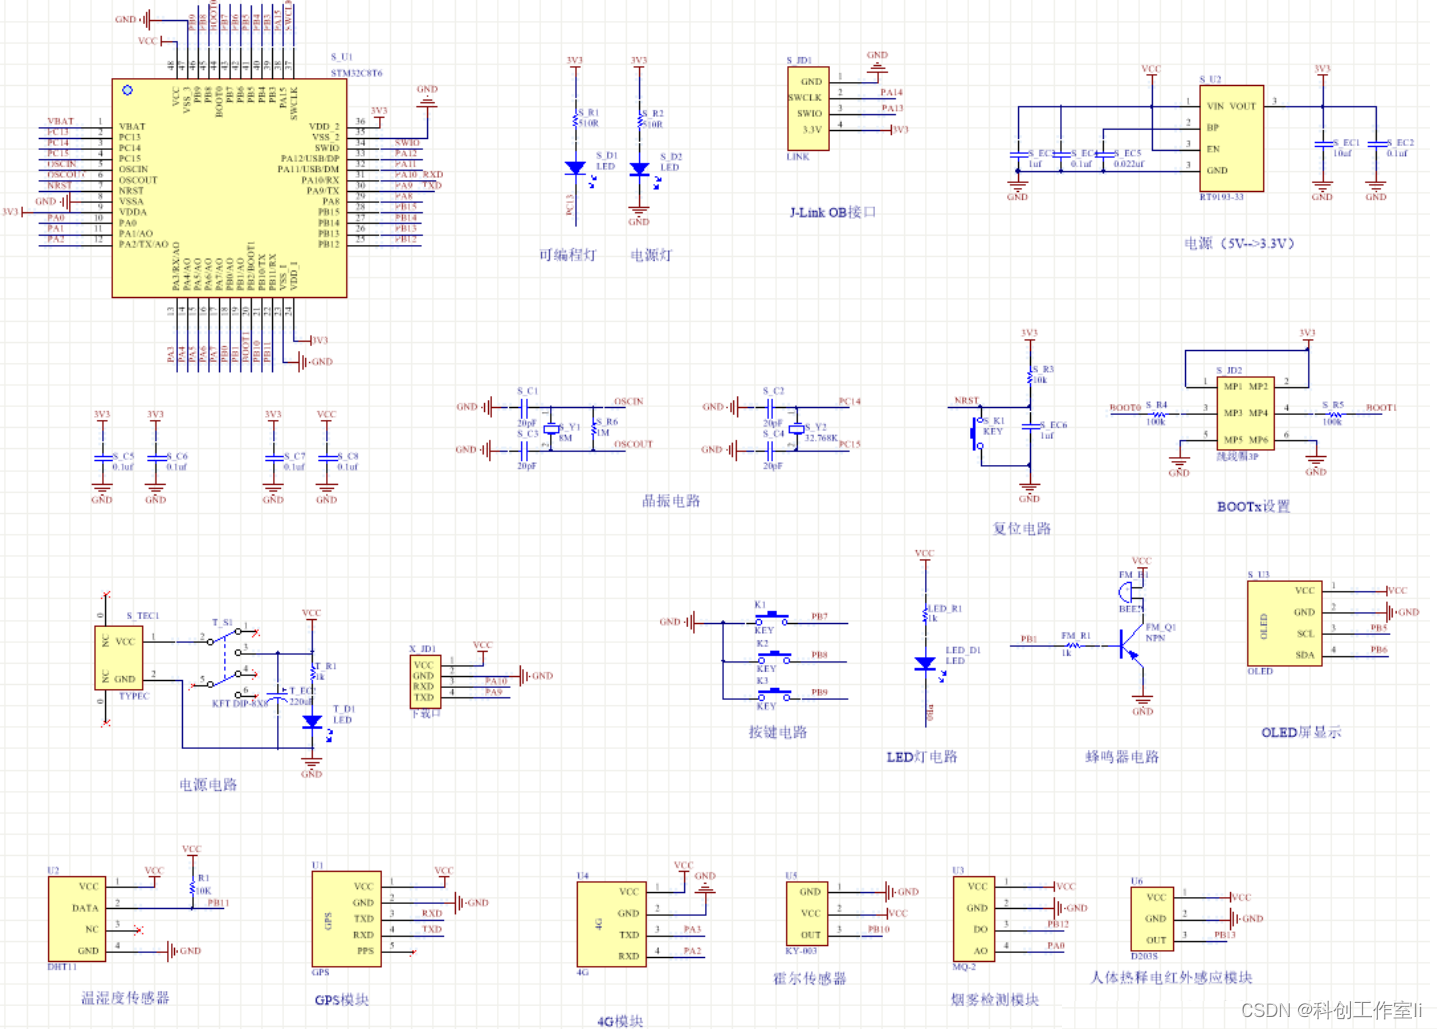The width and height of the screenshot is (1437, 1029).
Task: Select the S_K1 reset key symbol
Action: [977, 433]
